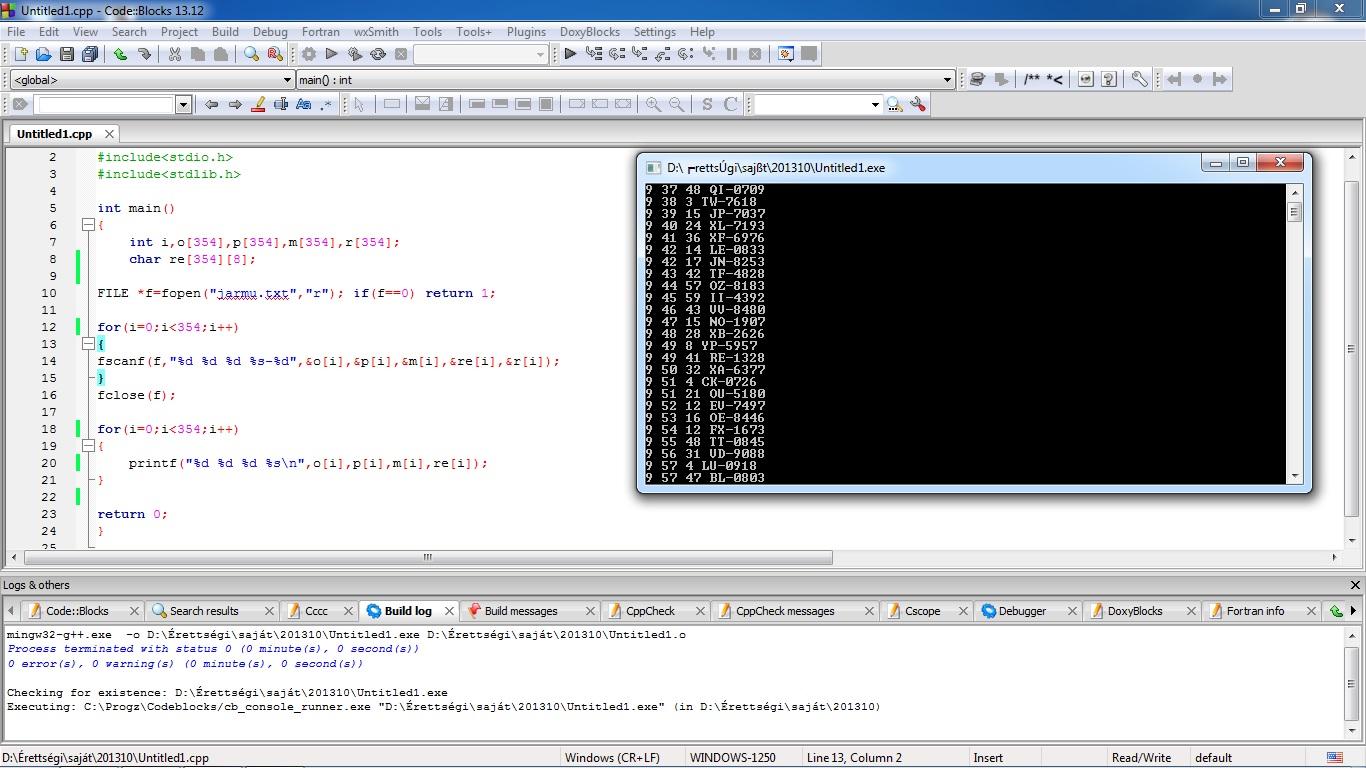Image resolution: width=1366 pixels, height=768 pixels.
Task: Close the Untitled1.cpp editor tab
Action: pyautogui.click(x=109, y=134)
